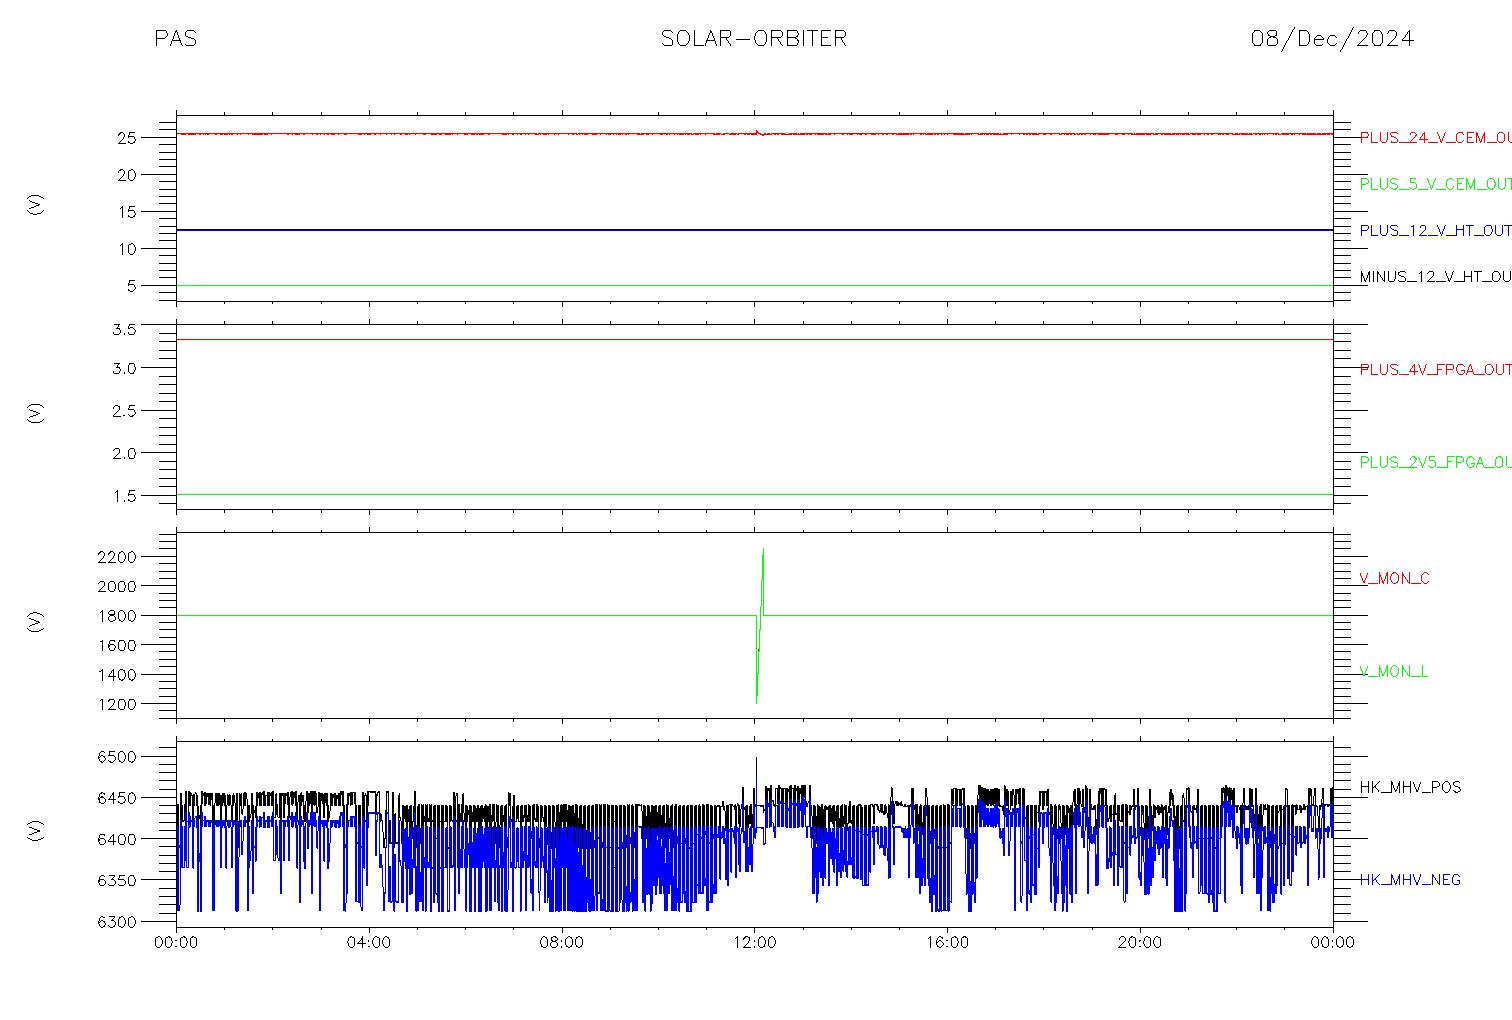Click the 12:00 time axis label
This screenshot has width=1512, height=1020.
755,942
